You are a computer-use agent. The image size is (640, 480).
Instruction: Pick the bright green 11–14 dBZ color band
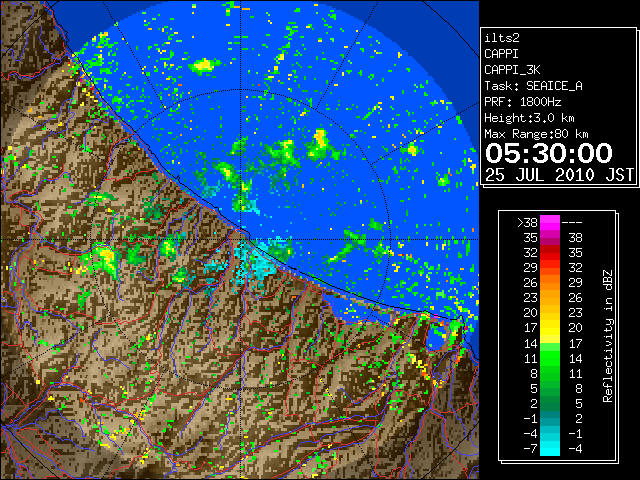click(x=550, y=358)
